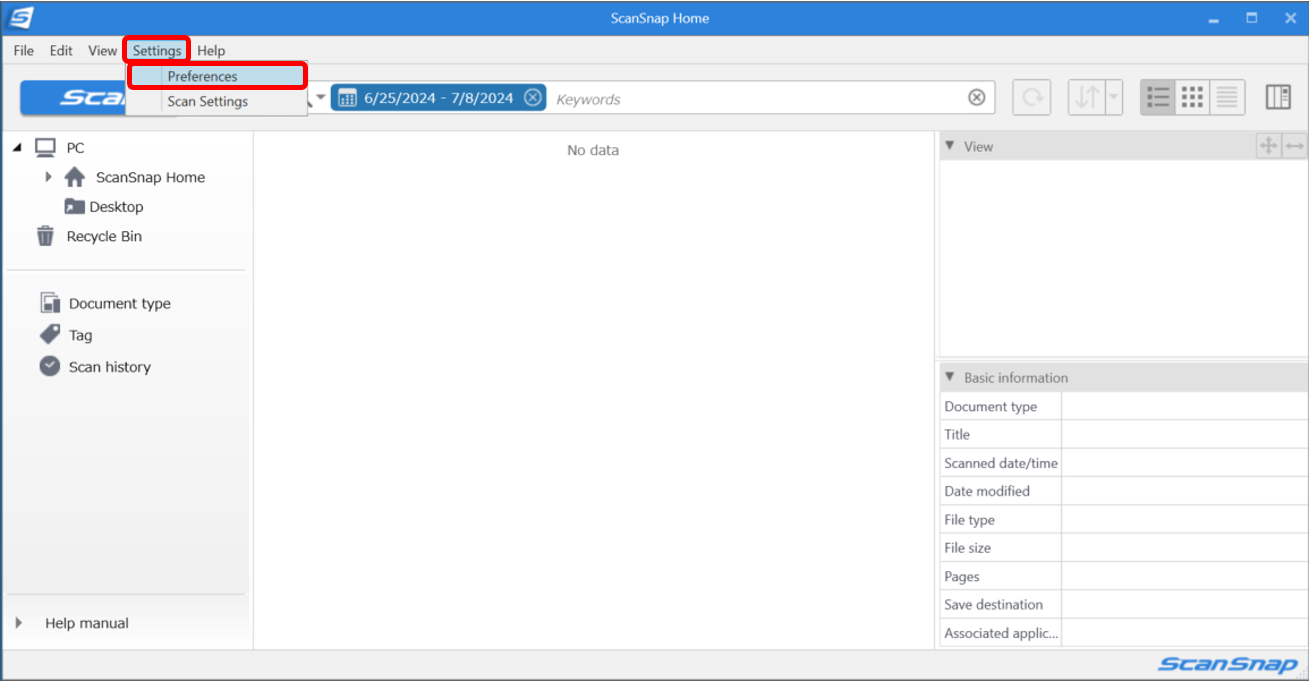Maximize the ScanSnap Home window
The image size is (1310, 681).
tap(1252, 18)
